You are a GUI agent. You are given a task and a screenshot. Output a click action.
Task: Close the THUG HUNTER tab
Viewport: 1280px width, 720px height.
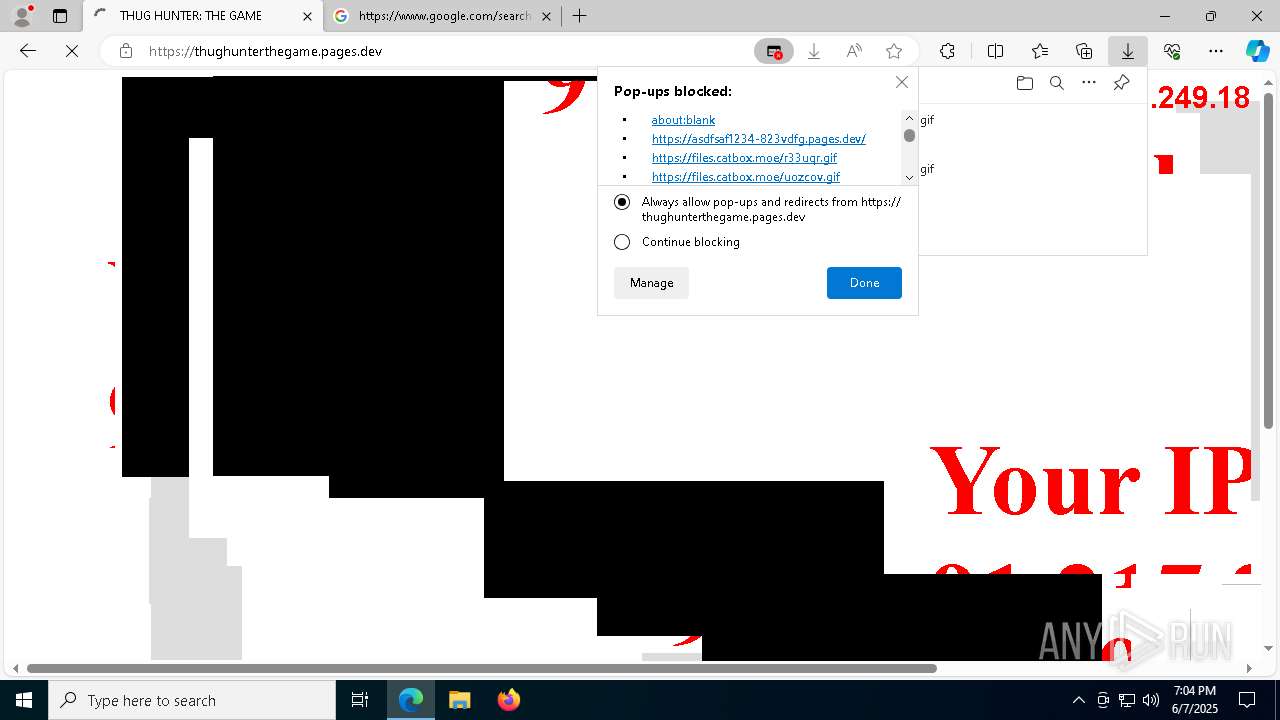click(x=307, y=16)
